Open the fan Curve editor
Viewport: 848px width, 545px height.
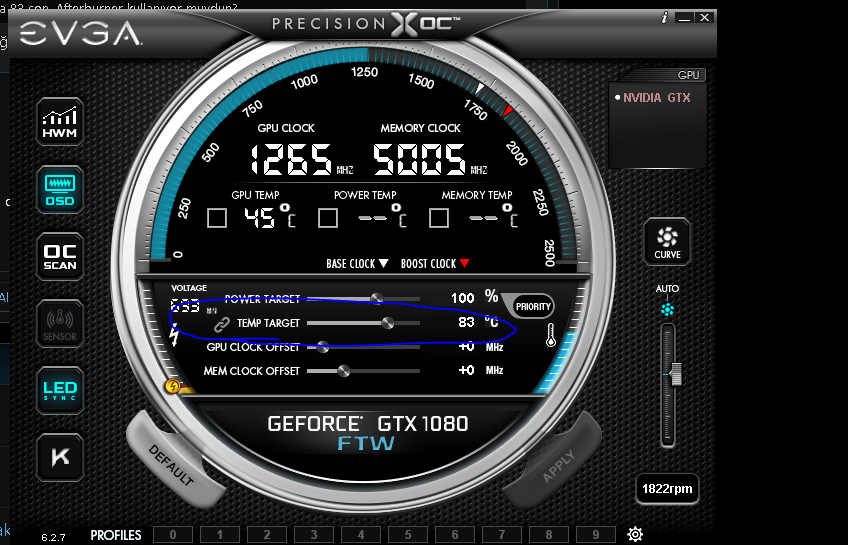pyautogui.click(x=667, y=242)
